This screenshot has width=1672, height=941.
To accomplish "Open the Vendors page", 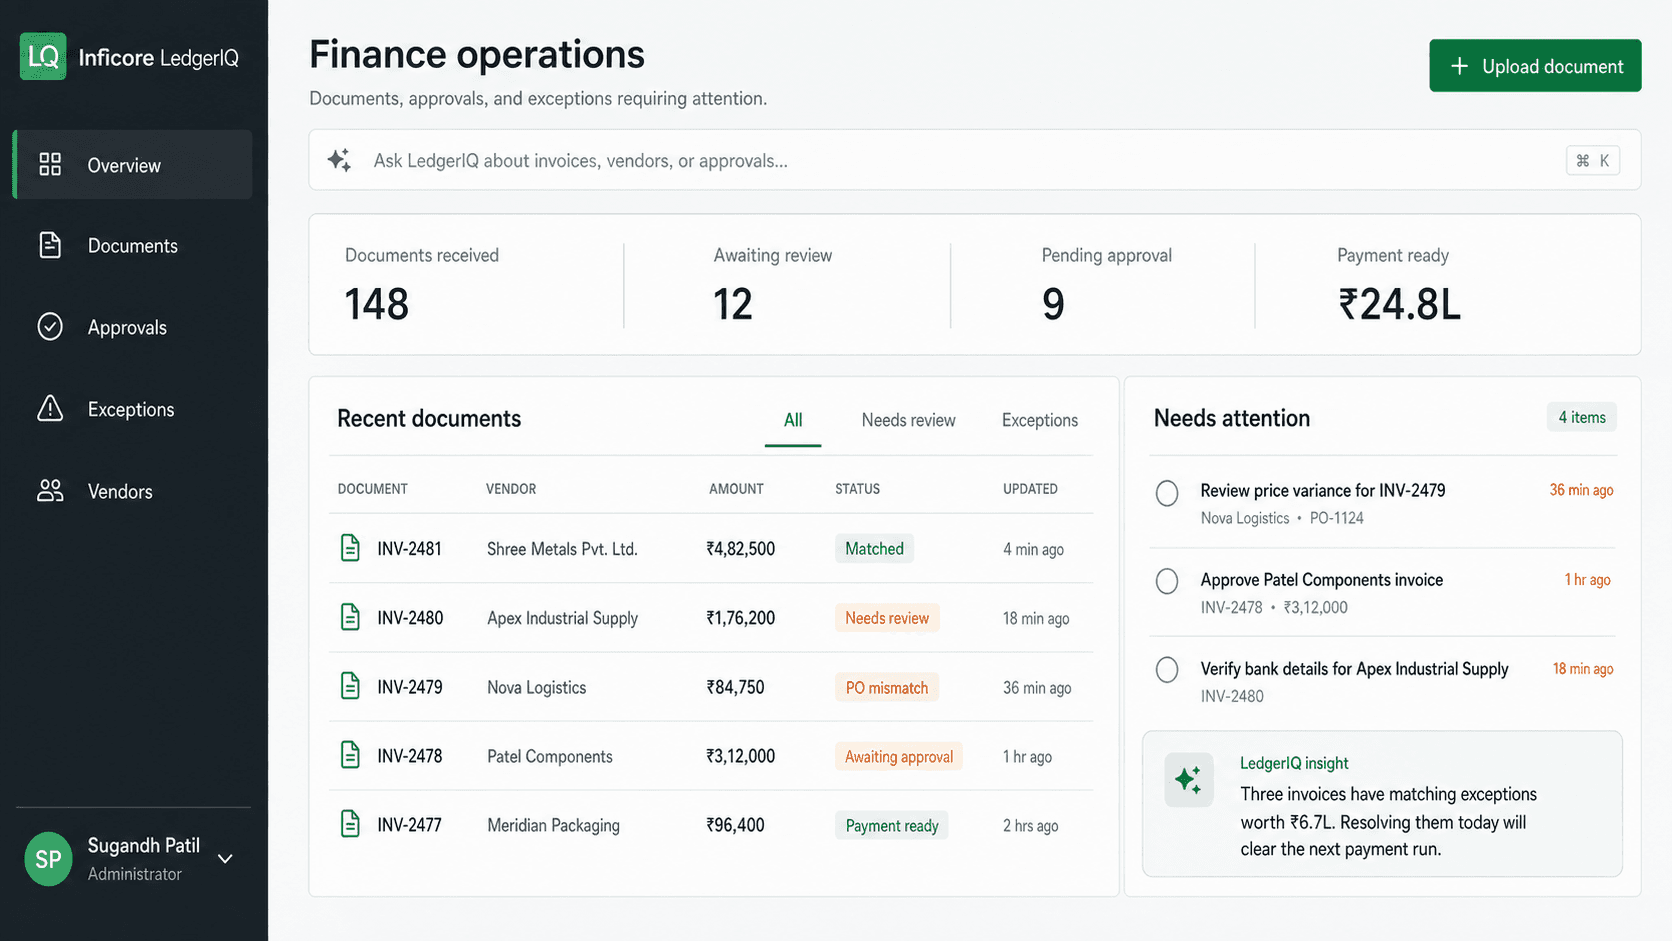I will point(132,490).
